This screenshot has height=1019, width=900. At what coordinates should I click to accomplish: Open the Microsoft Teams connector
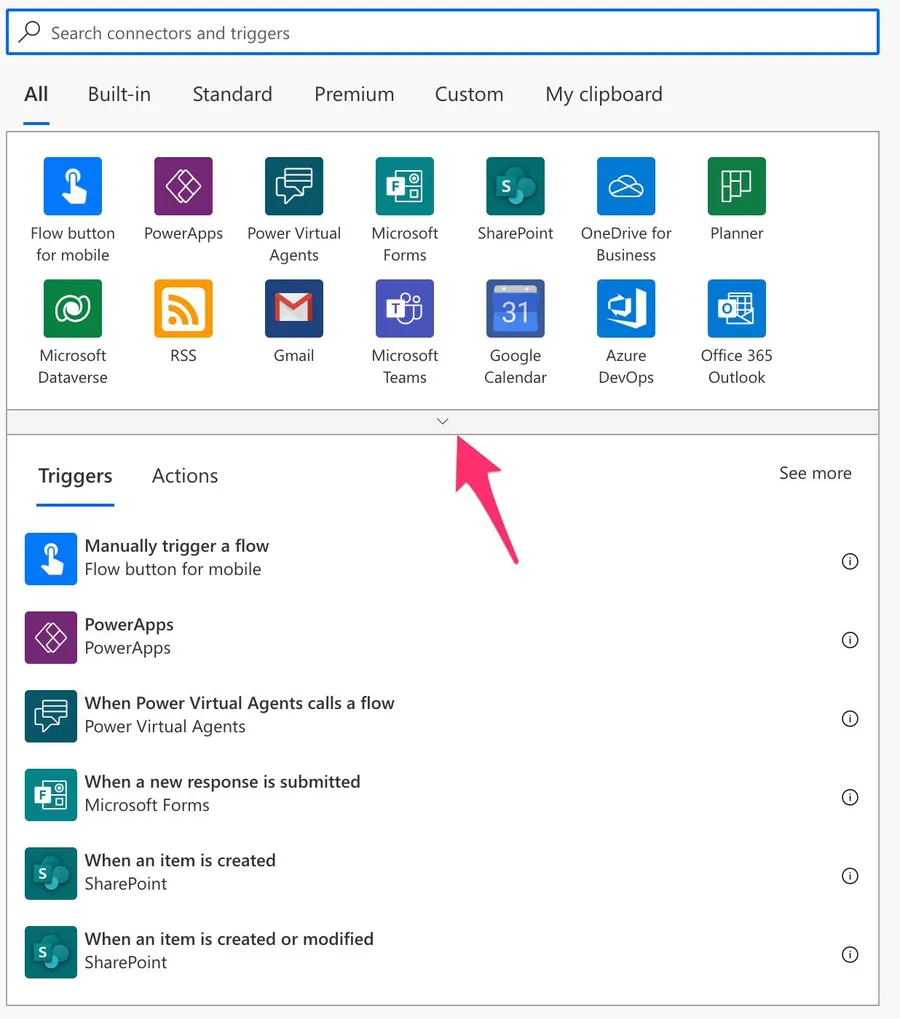pos(405,309)
